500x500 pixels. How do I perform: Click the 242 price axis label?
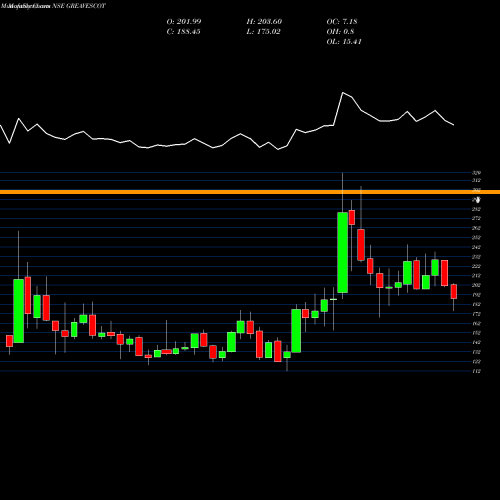[476, 247]
